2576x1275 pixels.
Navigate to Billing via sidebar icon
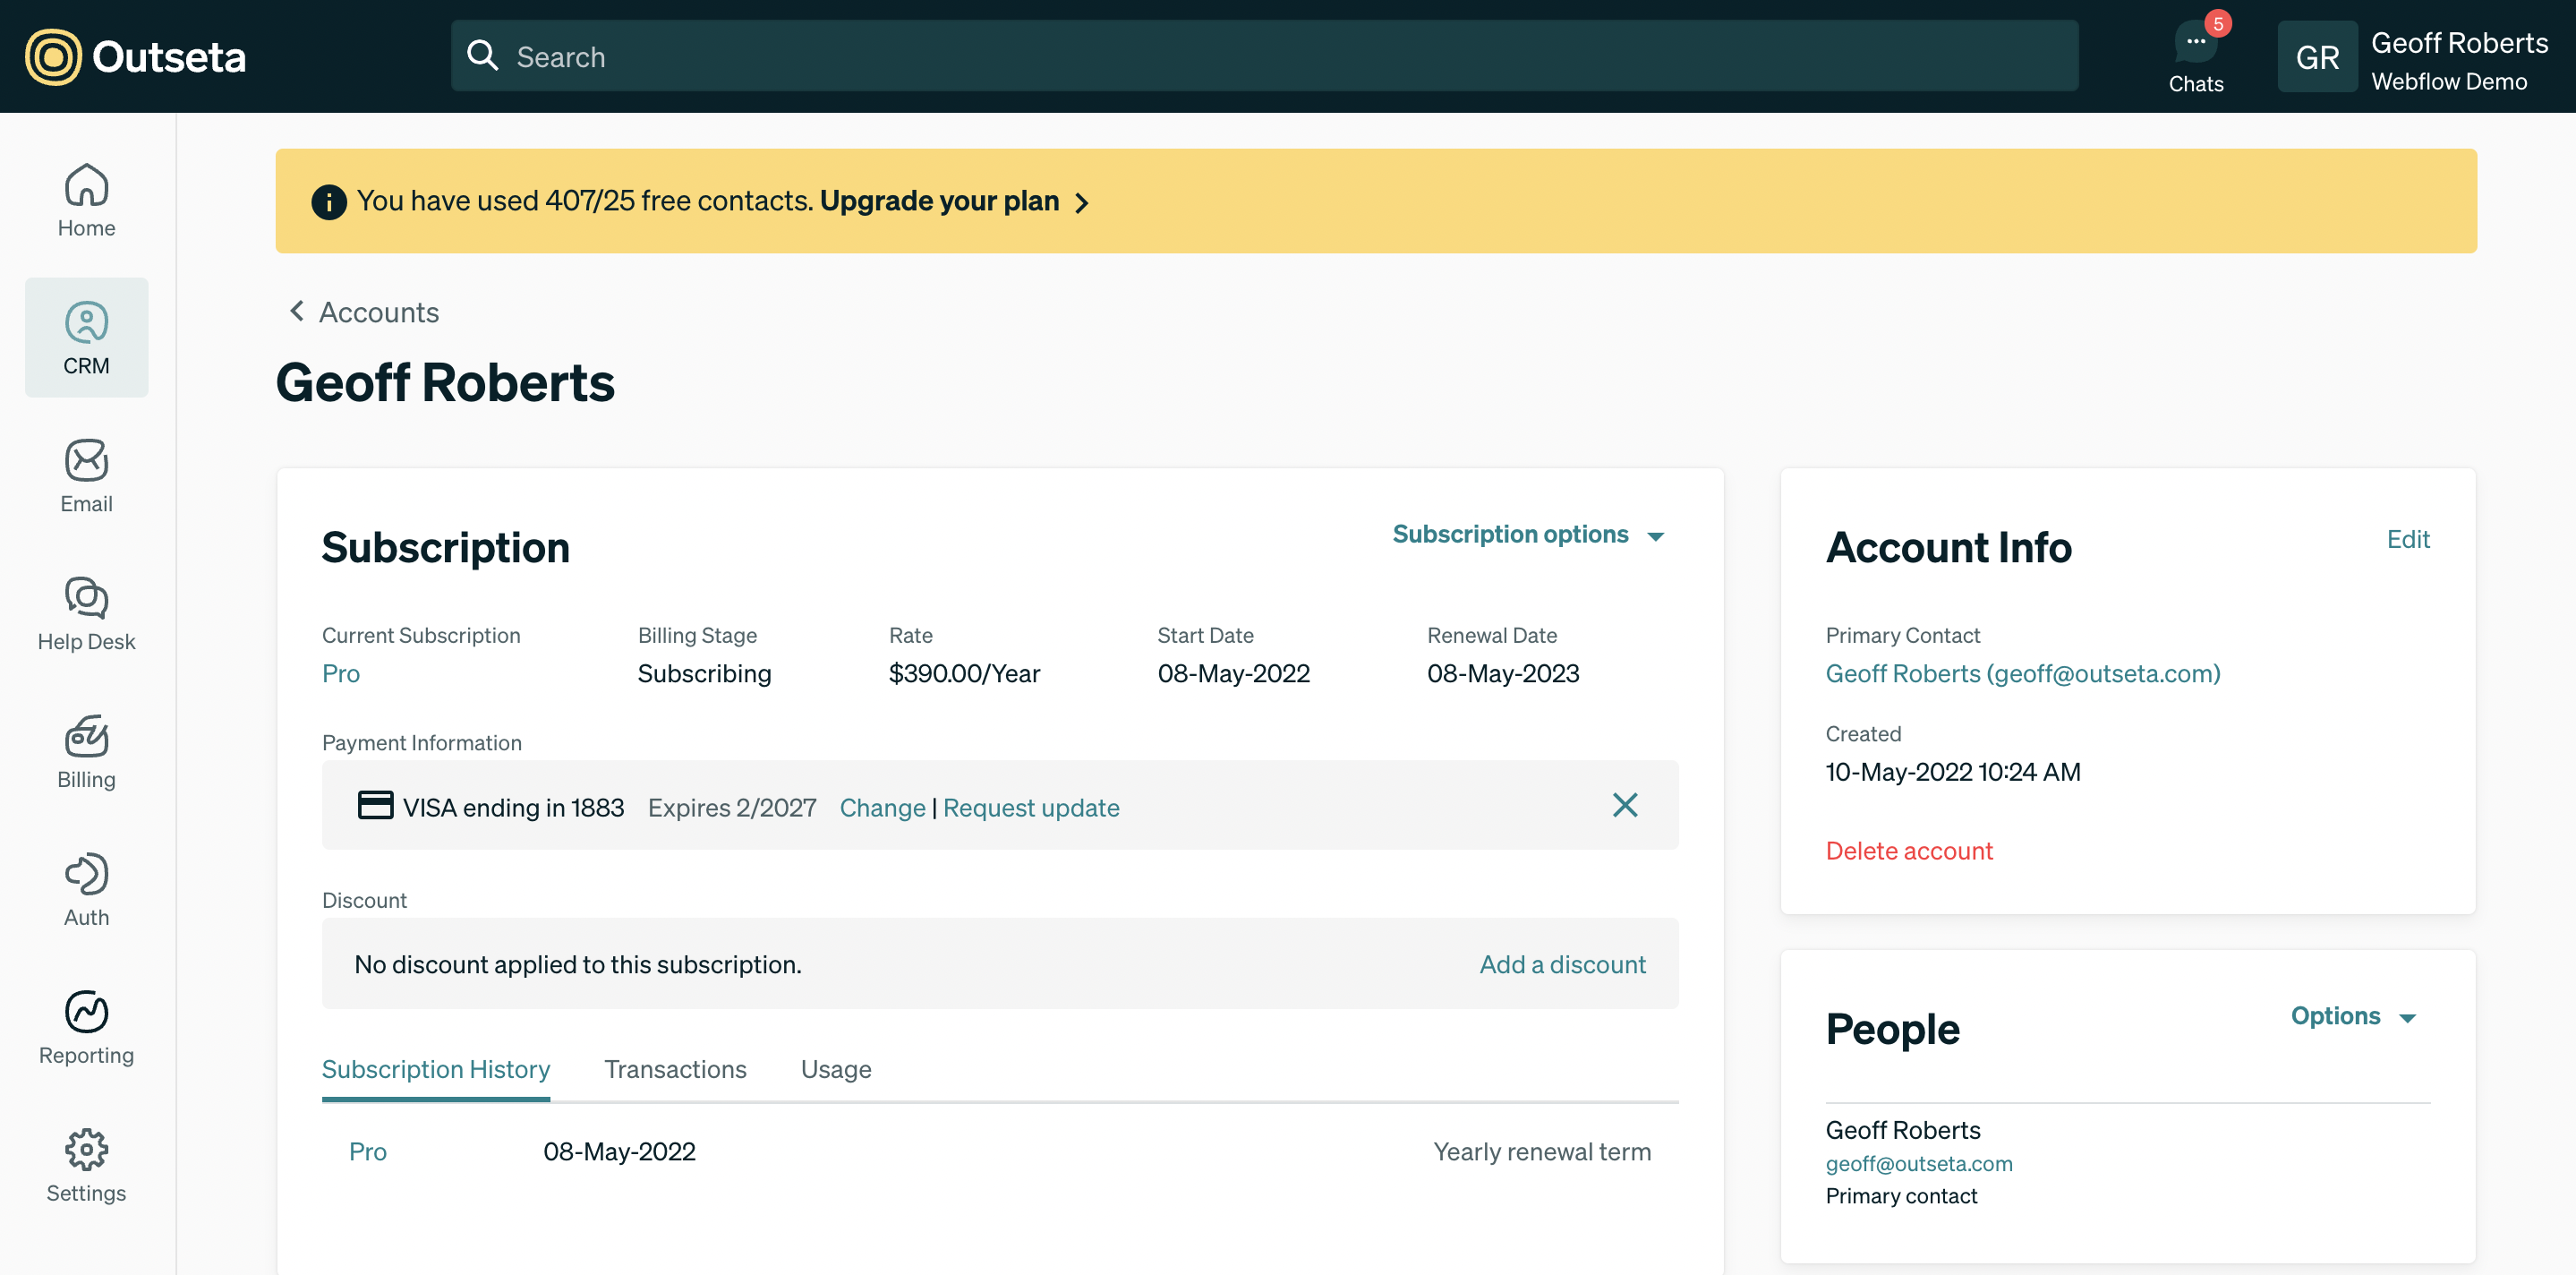(x=86, y=751)
